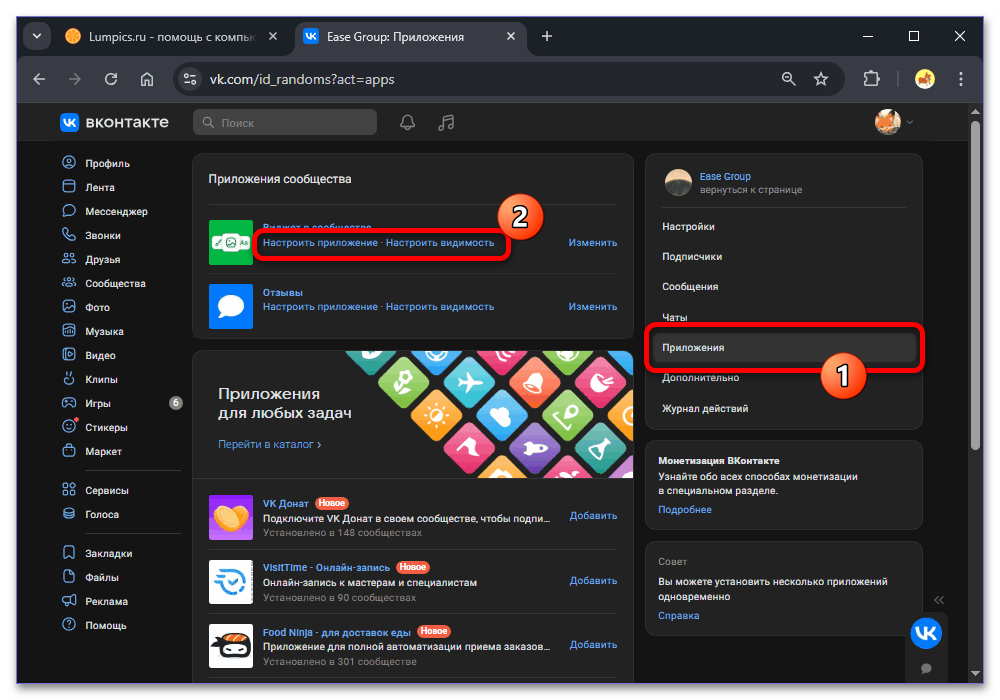
Task: Open the tab search dropdown arrow
Action: coord(37,36)
